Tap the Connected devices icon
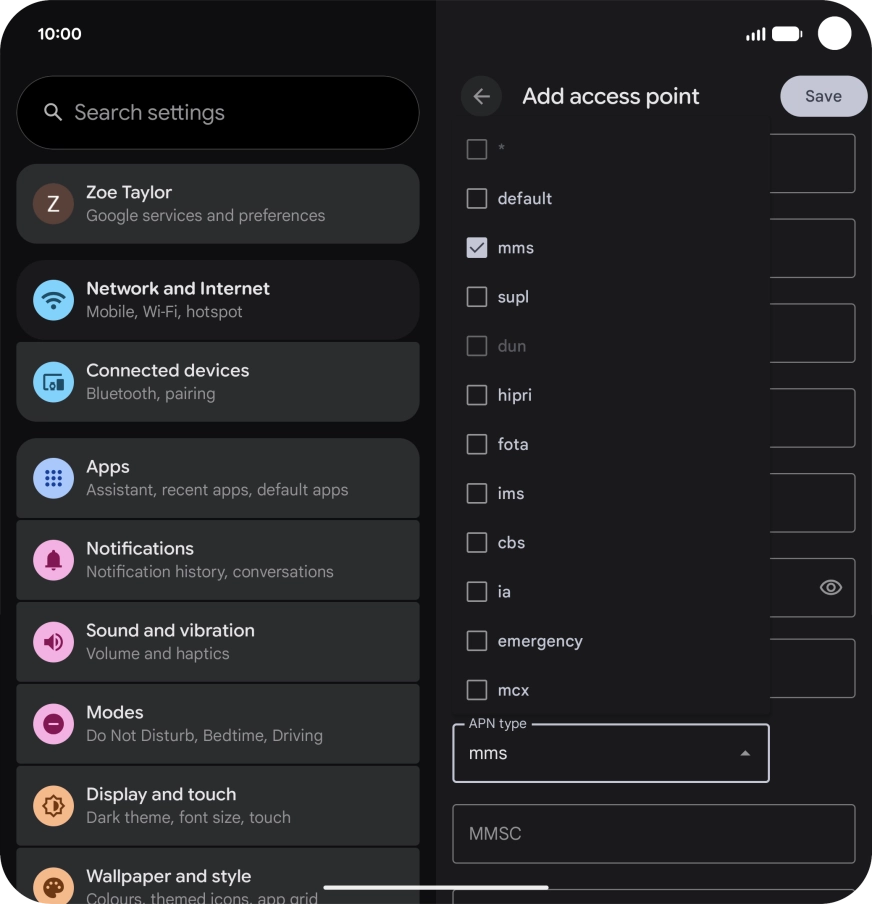 (54, 382)
